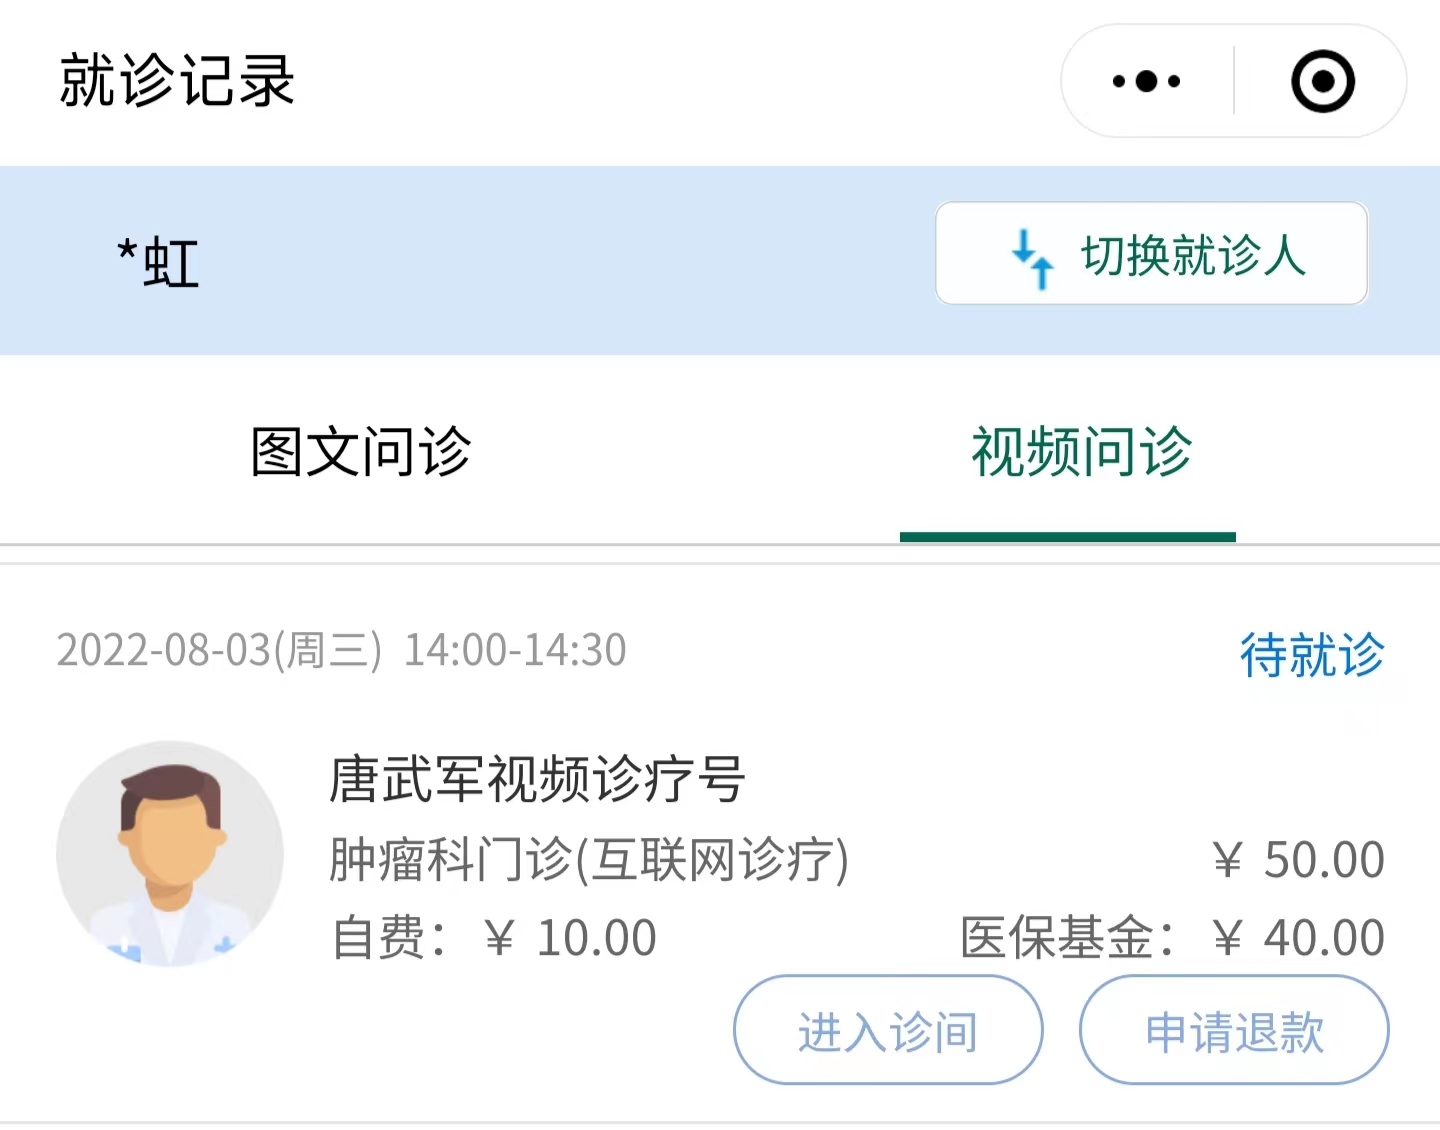Screen dimensions: 1440x1130
Task: Open the 唐武军视频诊疗号 appointment title
Action: click(537, 779)
